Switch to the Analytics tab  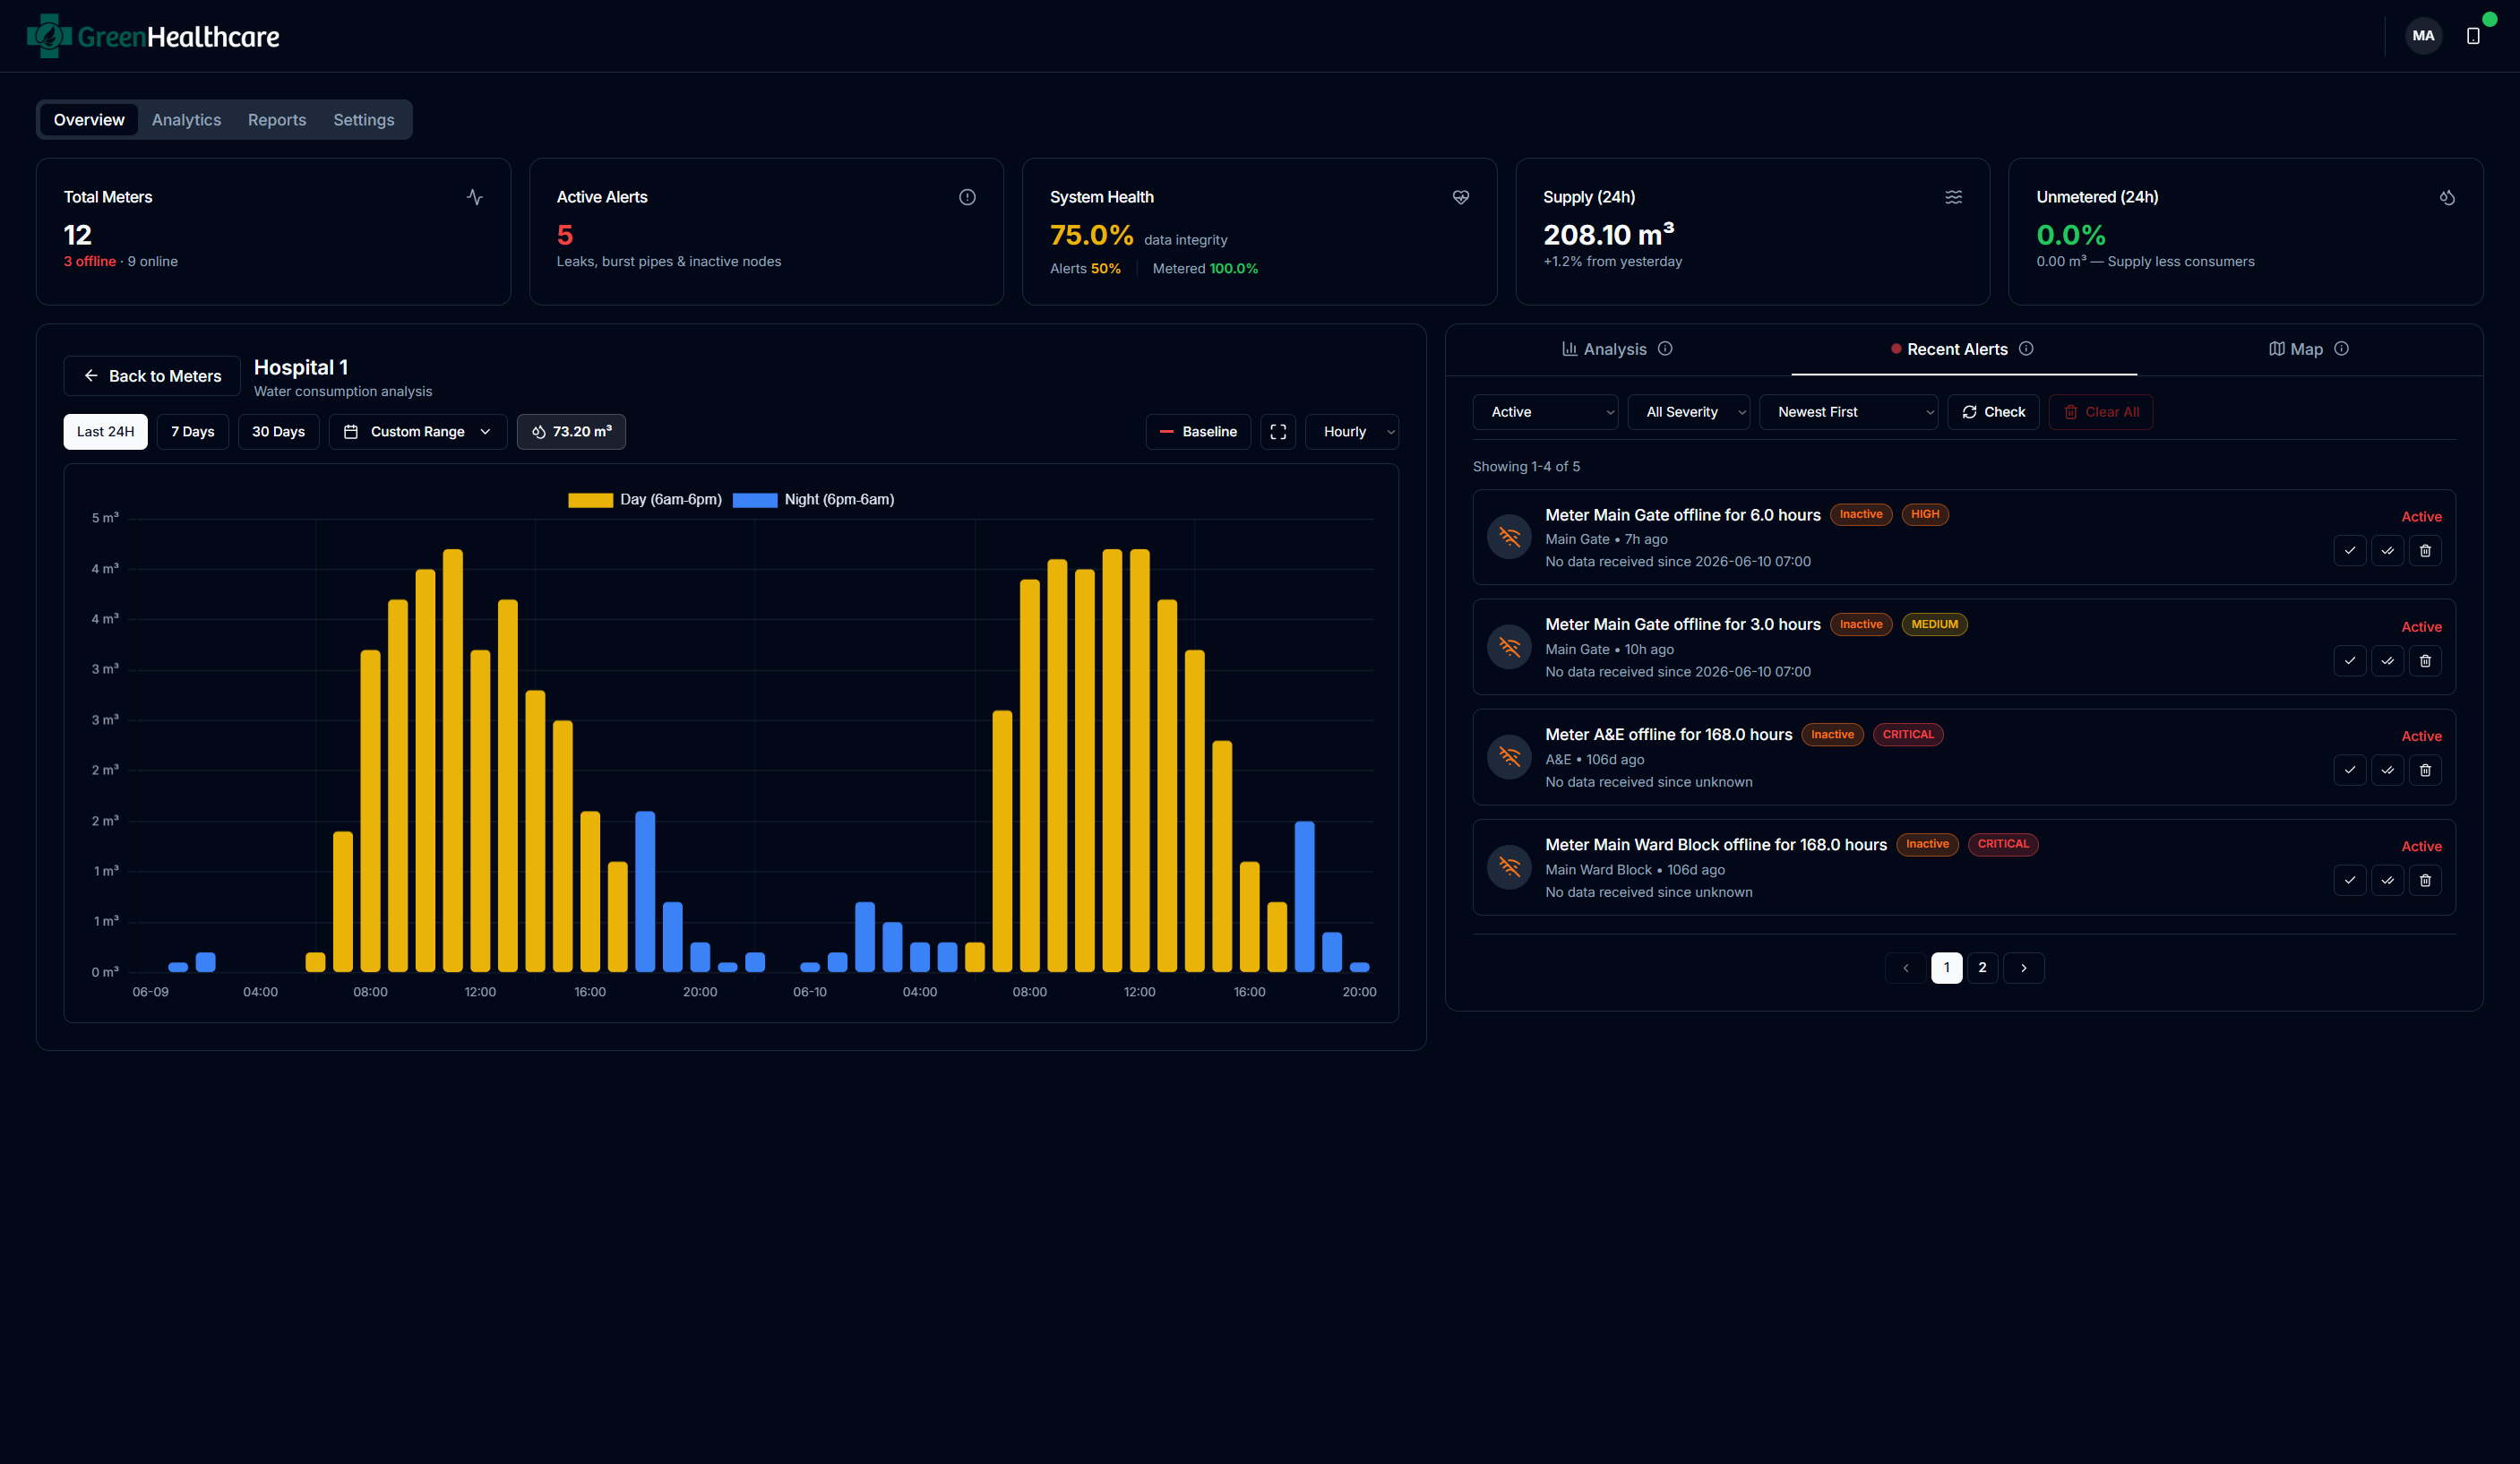pyautogui.click(x=186, y=120)
